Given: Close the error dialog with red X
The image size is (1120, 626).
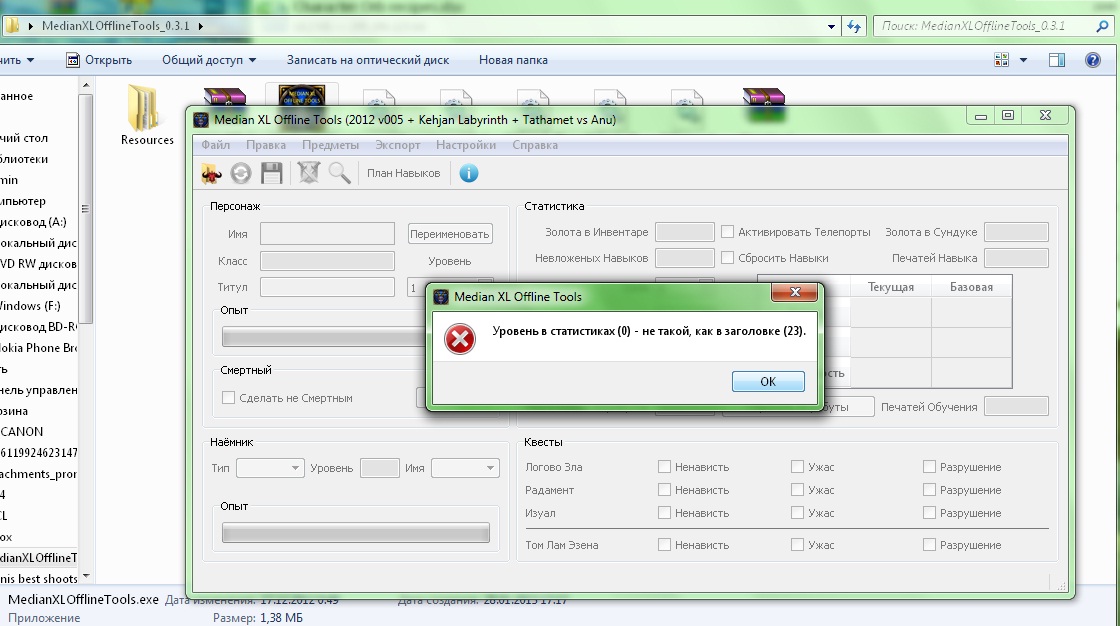Looking at the screenshot, I should (x=794, y=292).
